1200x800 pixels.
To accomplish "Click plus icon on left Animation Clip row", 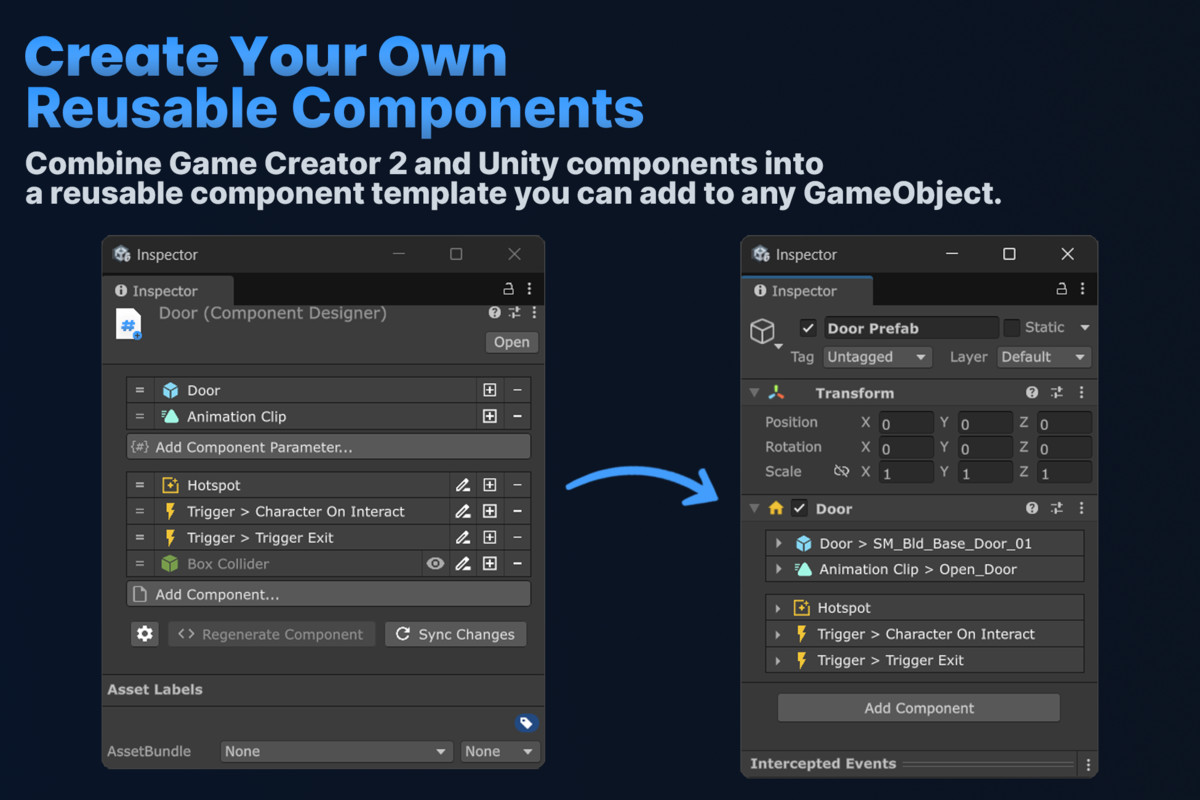I will (x=490, y=417).
